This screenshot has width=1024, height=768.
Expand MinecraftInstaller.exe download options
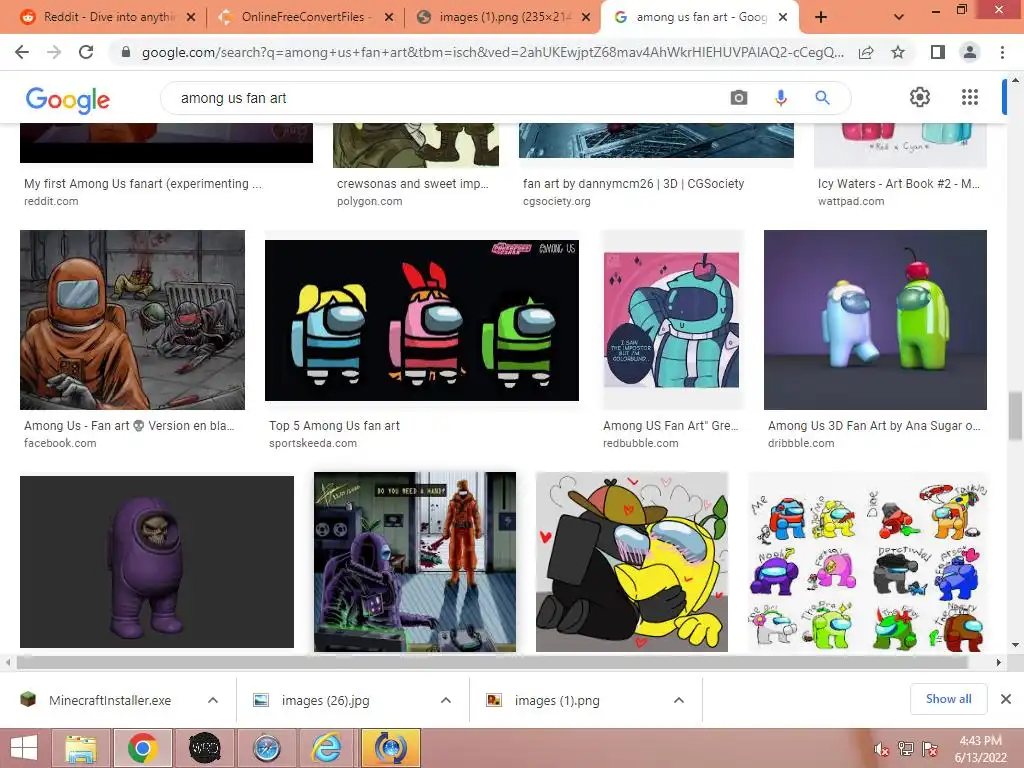[x=213, y=700]
